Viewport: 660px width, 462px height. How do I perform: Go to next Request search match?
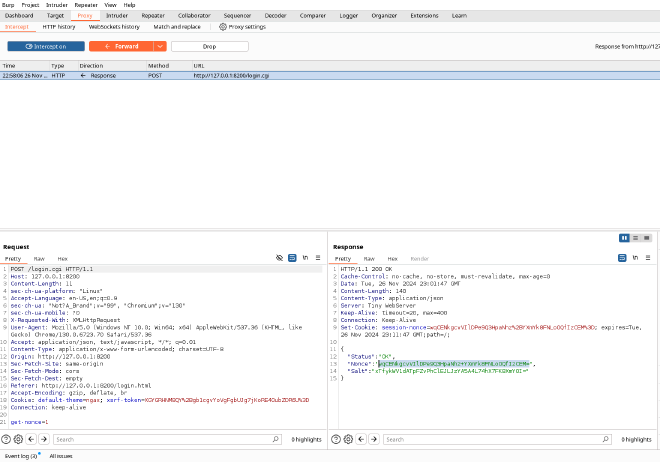point(44,439)
